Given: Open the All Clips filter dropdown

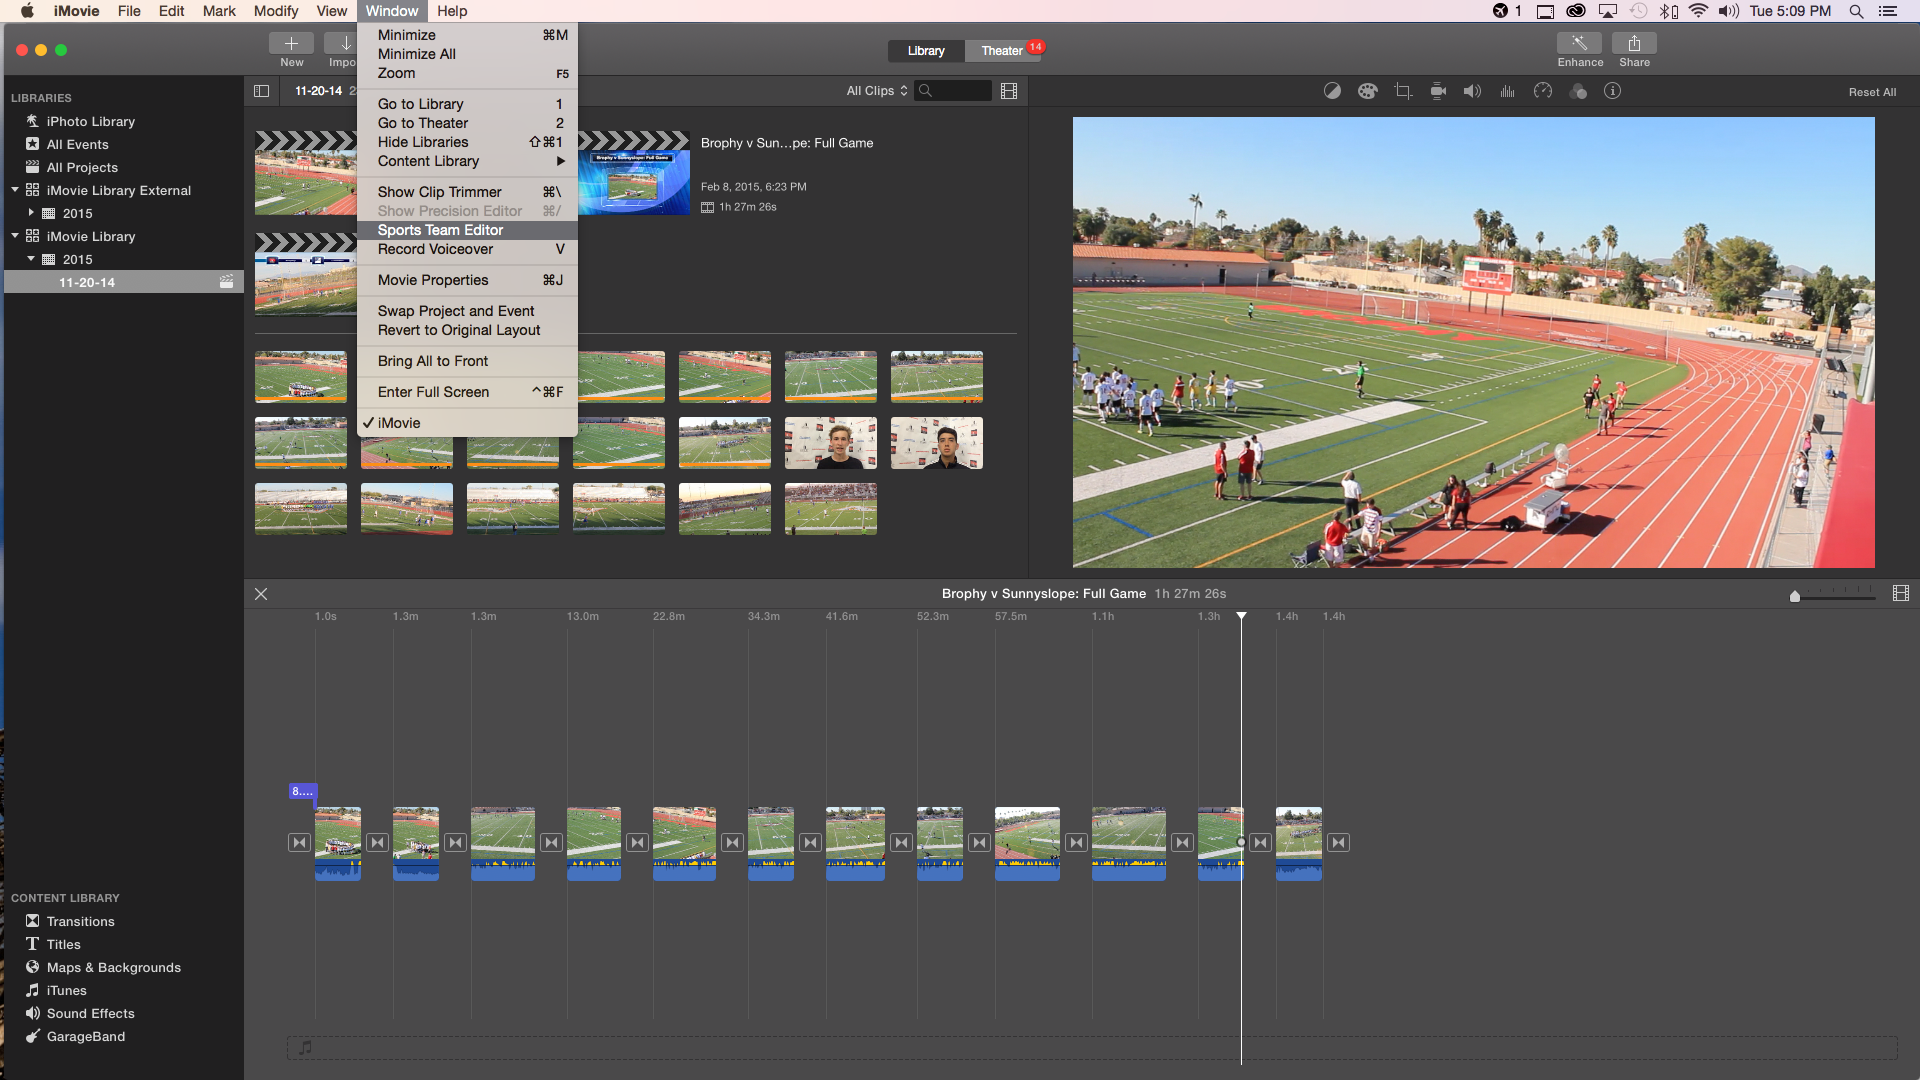Looking at the screenshot, I should [875, 90].
